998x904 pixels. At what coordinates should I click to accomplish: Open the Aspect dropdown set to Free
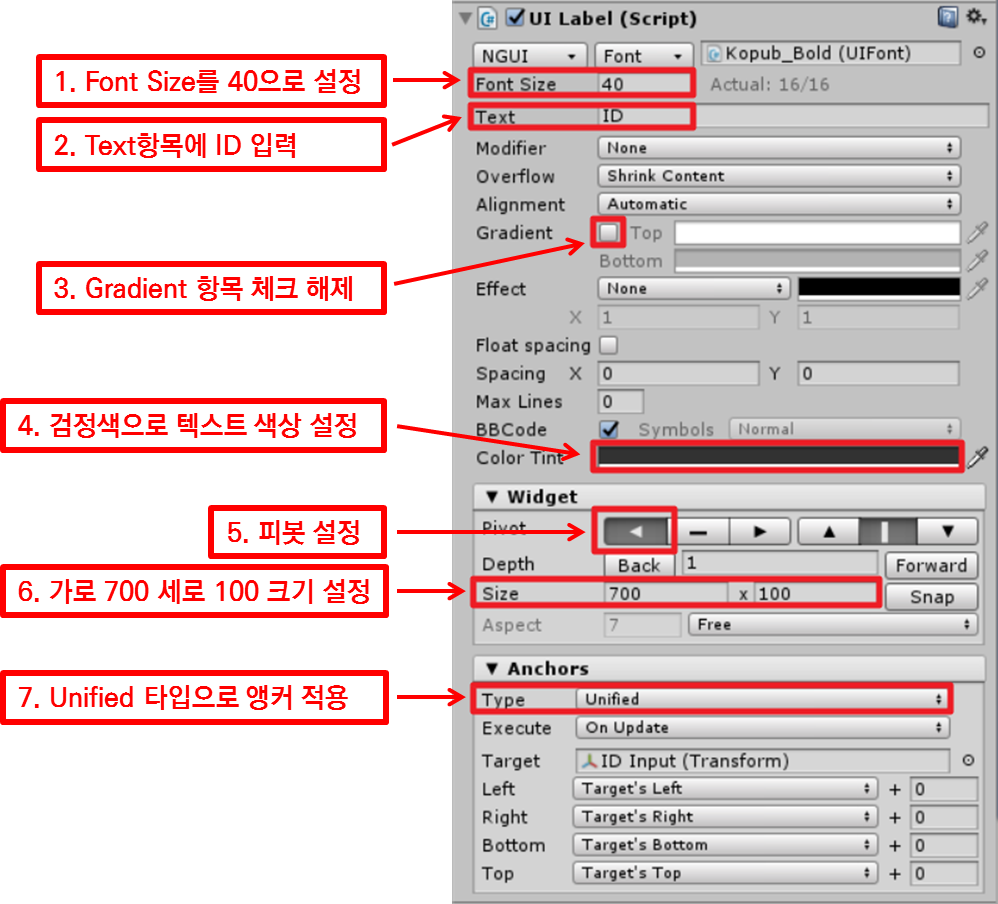pos(833,625)
